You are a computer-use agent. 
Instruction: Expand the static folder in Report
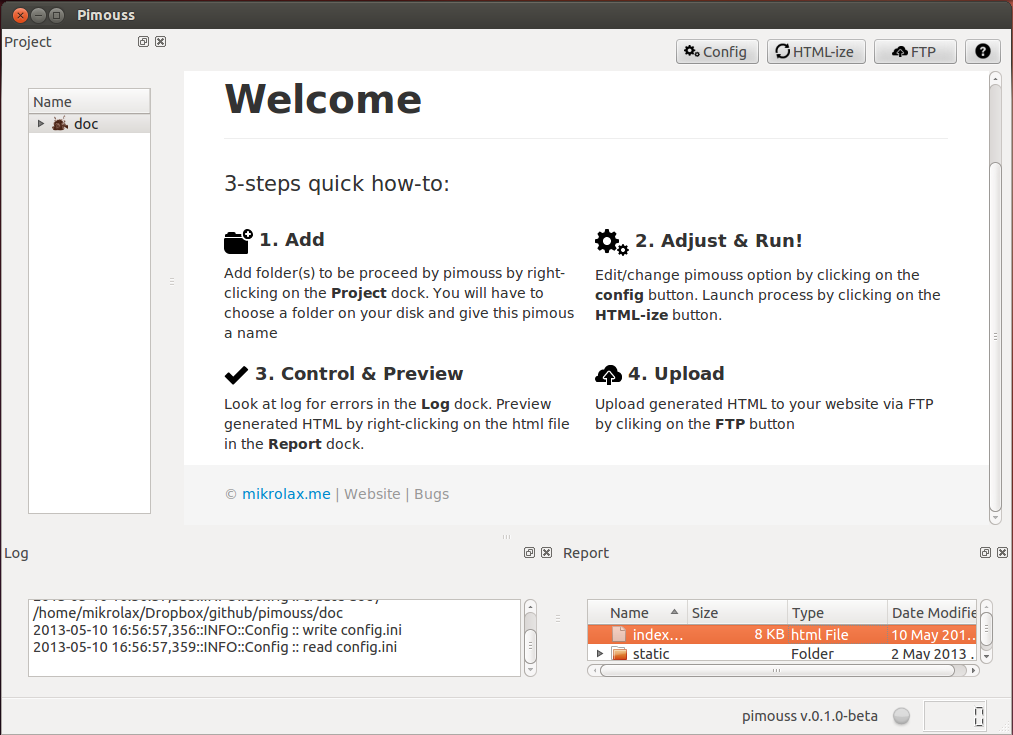click(600, 654)
